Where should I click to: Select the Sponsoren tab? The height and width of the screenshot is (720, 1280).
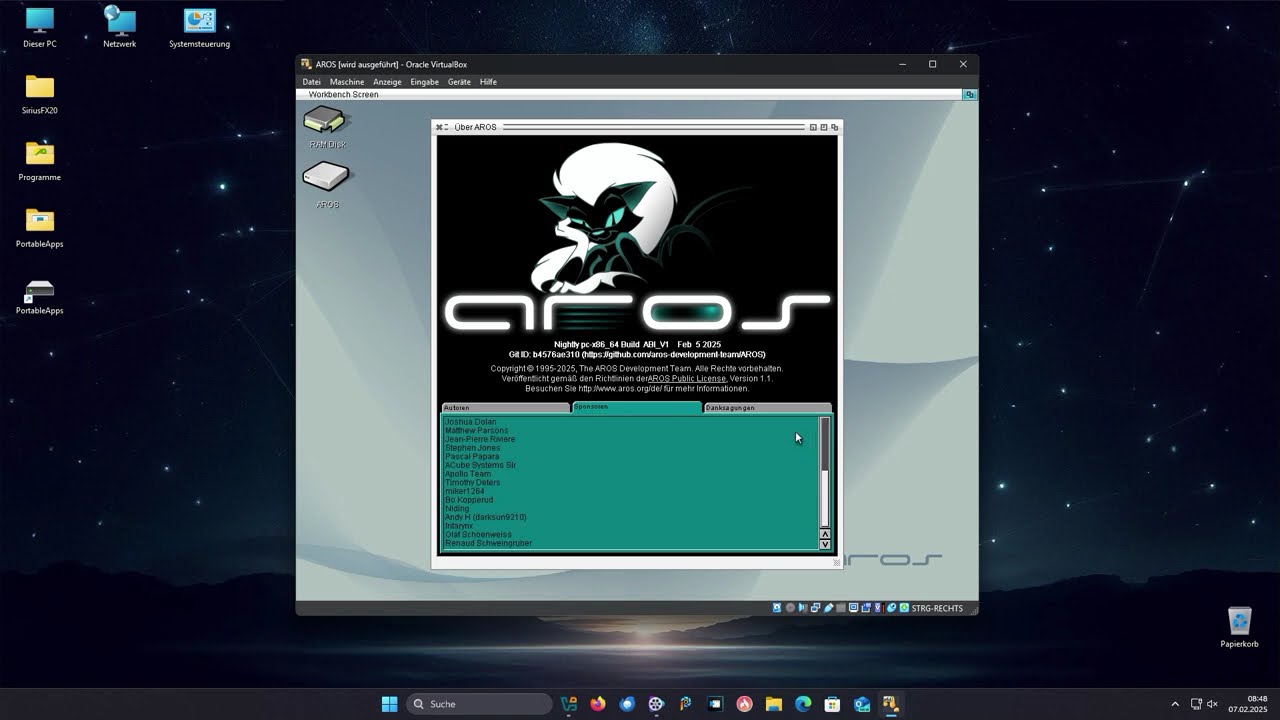click(637, 407)
